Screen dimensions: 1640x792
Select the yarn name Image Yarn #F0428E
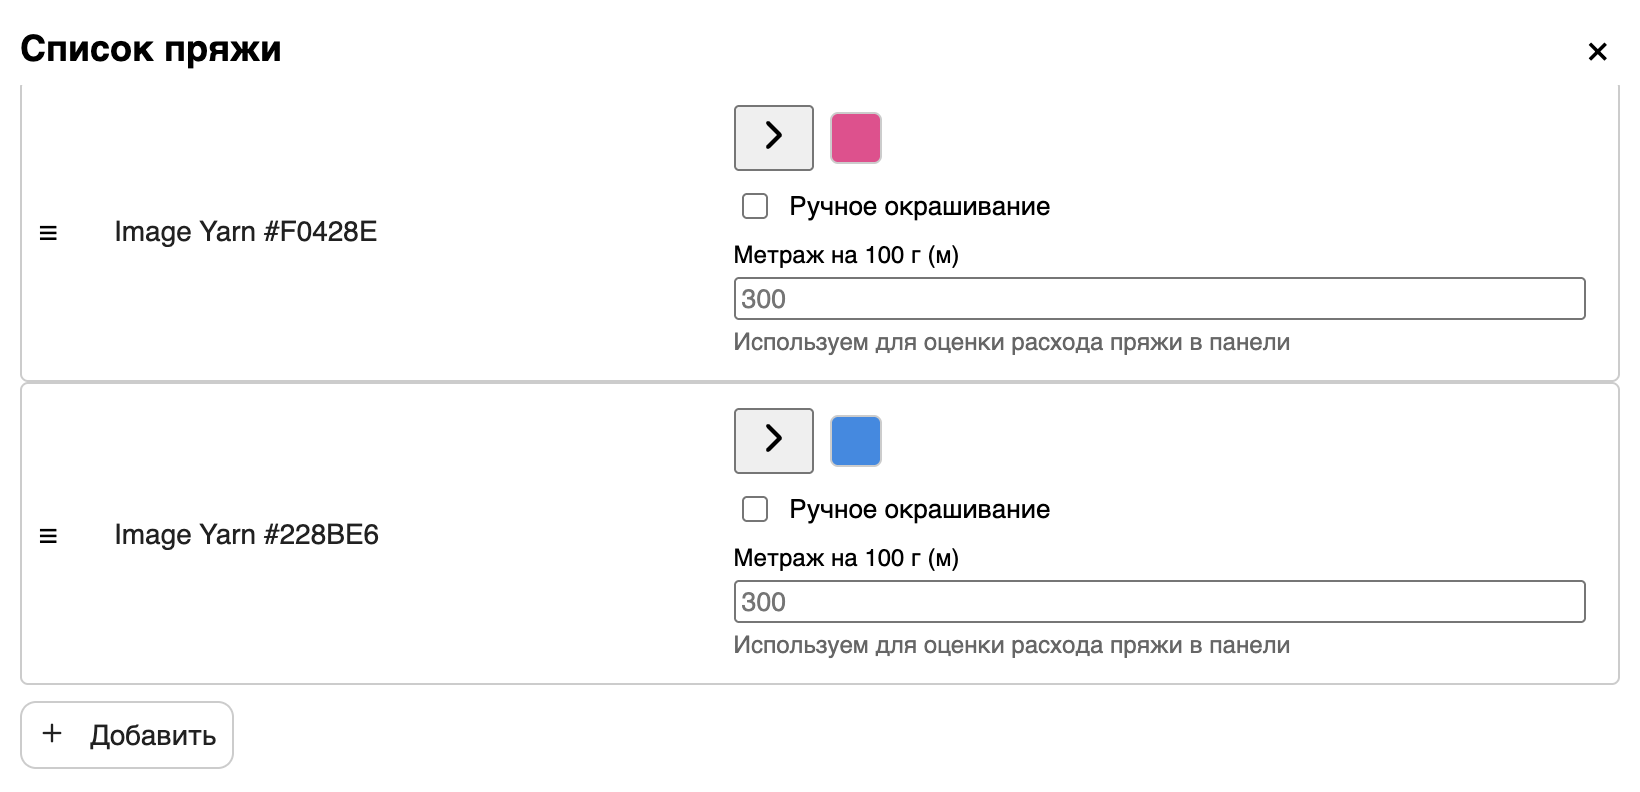[246, 231]
